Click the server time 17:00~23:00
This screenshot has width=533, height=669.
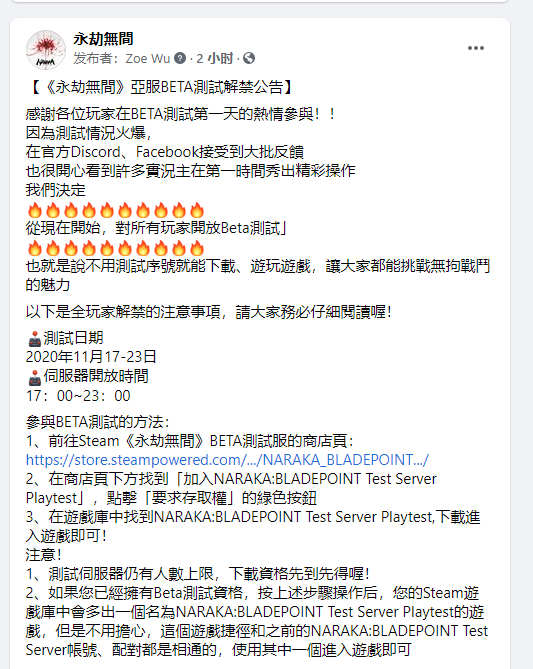coord(78,396)
